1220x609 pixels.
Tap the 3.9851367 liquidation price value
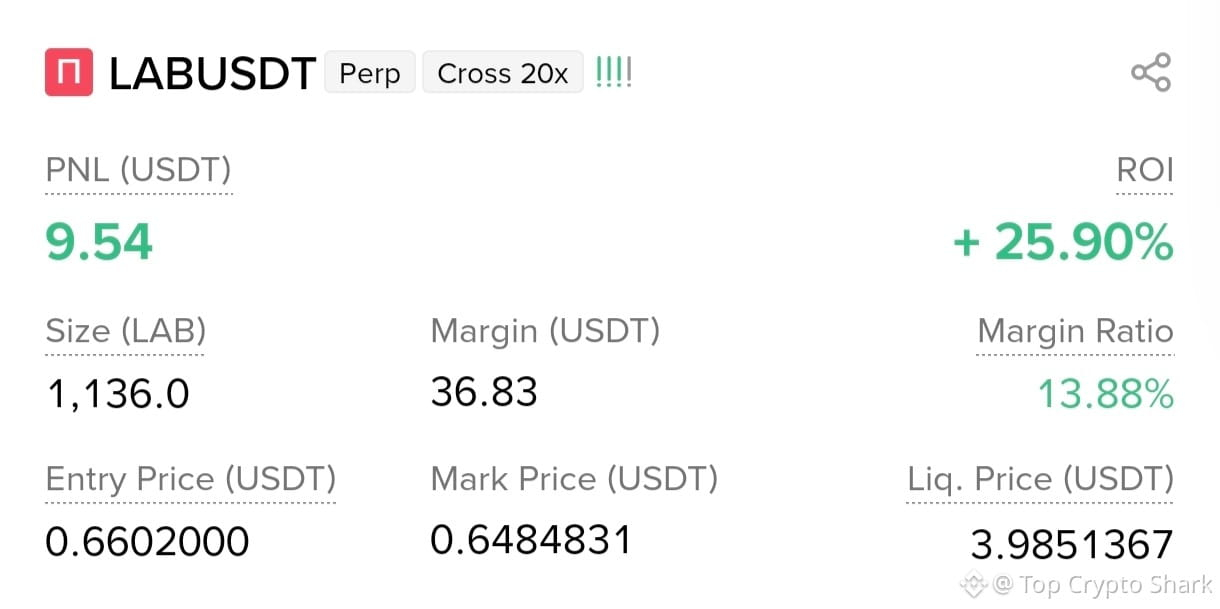pos(1072,545)
